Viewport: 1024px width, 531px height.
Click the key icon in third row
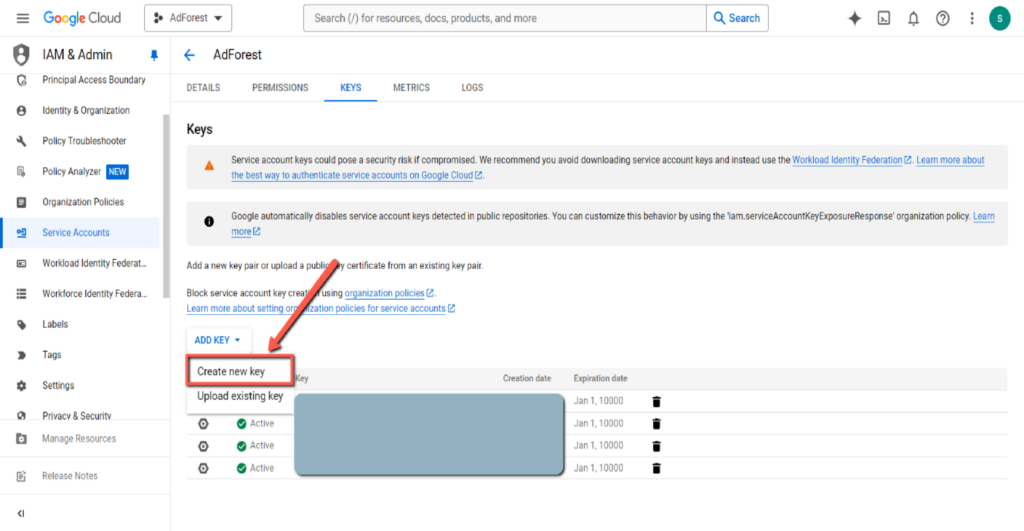pos(203,446)
